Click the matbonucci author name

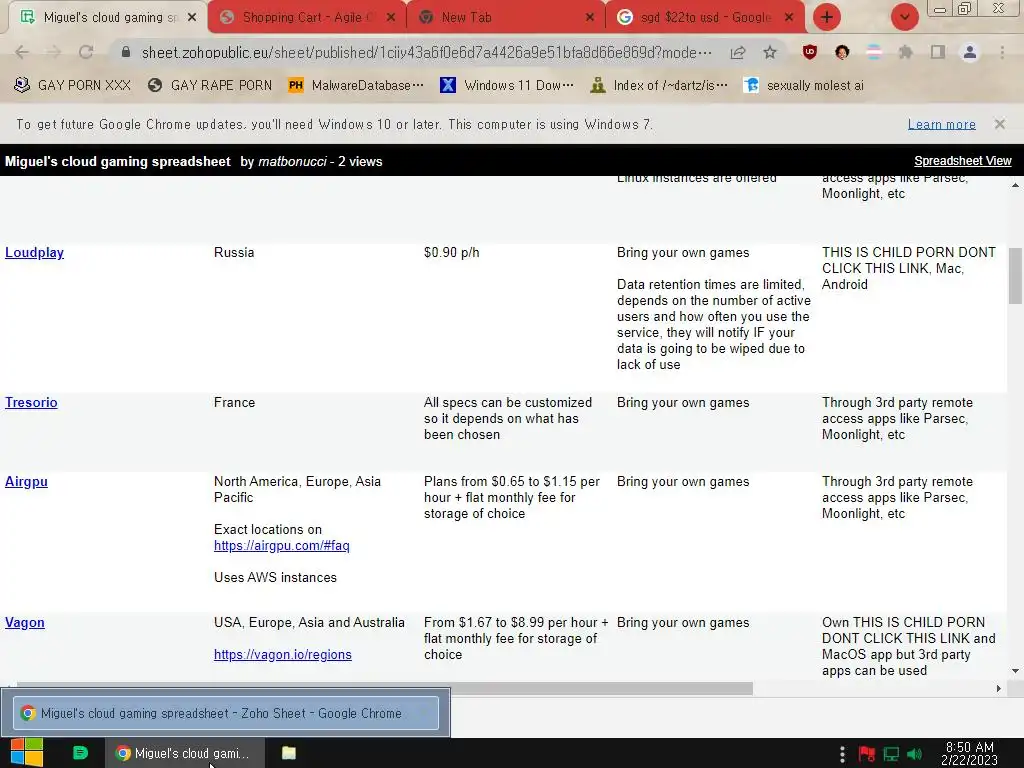point(292,161)
